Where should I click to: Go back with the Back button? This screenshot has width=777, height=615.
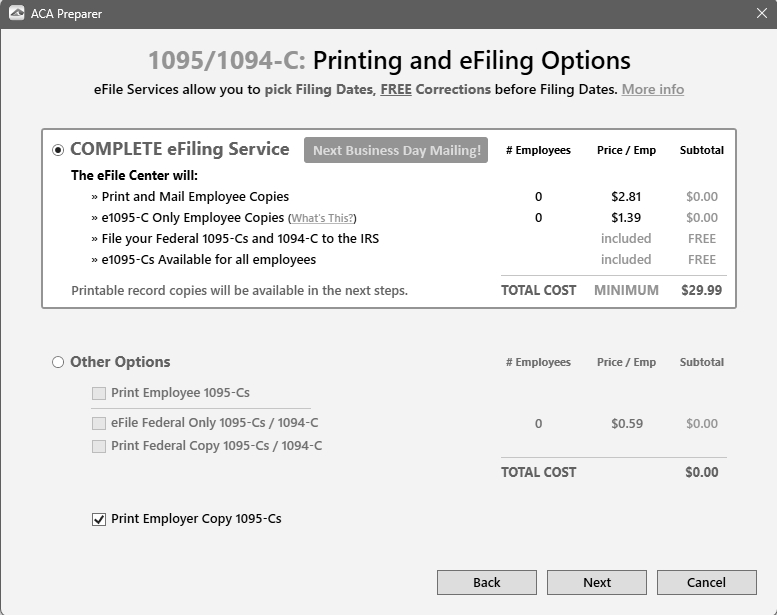486,582
